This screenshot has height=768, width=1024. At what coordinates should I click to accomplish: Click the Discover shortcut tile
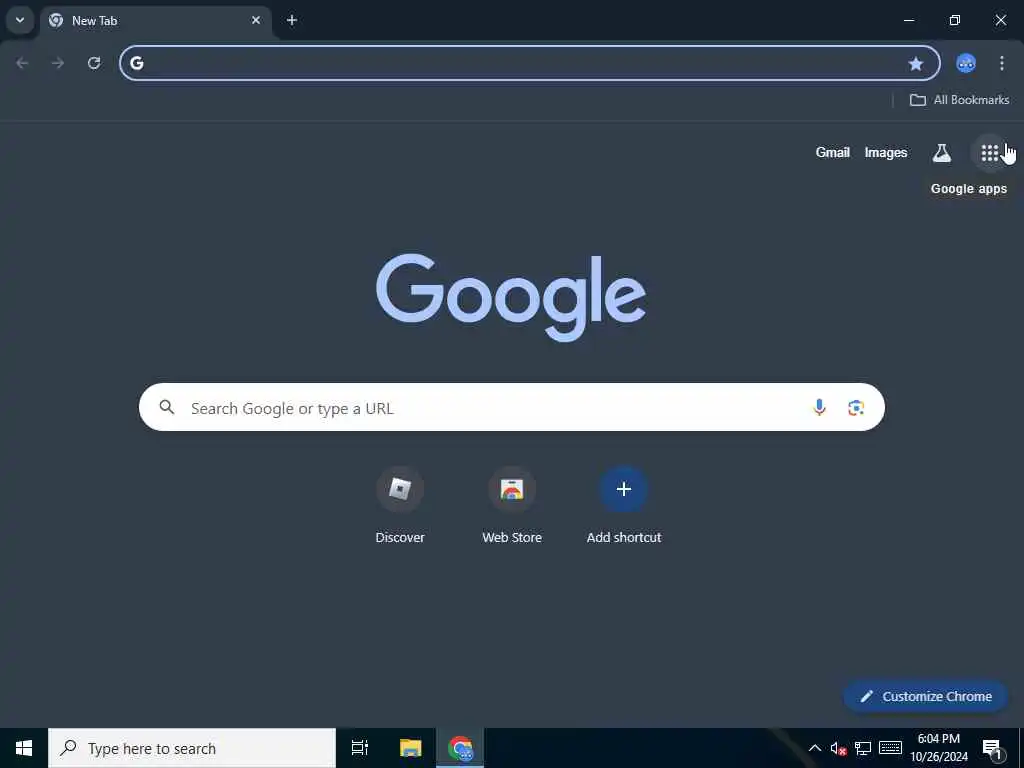pos(400,505)
